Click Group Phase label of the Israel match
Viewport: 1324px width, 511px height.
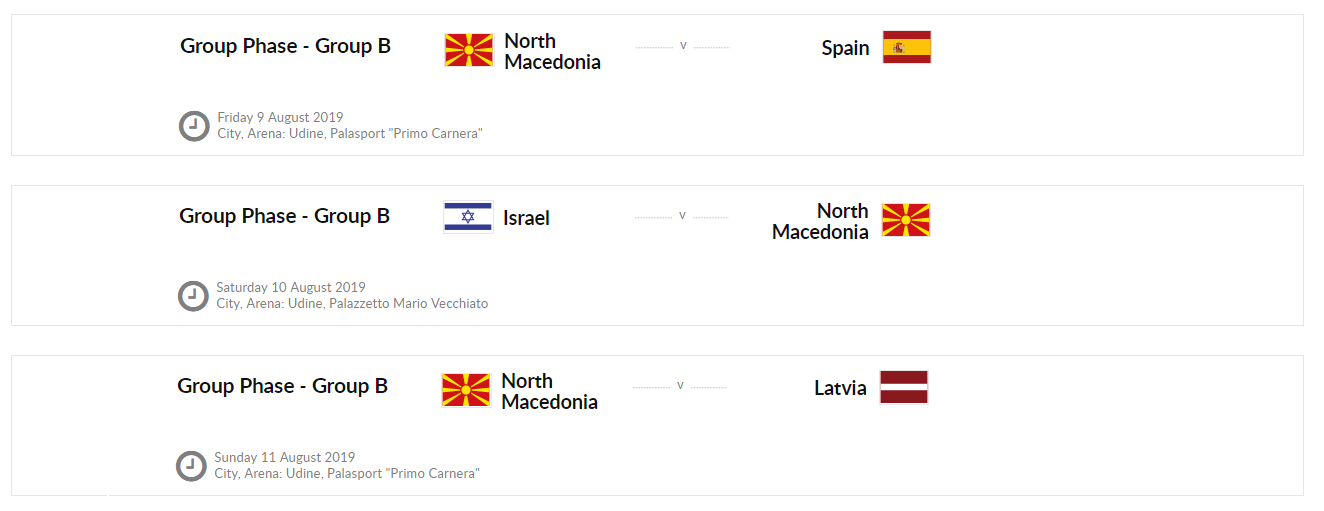click(284, 216)
